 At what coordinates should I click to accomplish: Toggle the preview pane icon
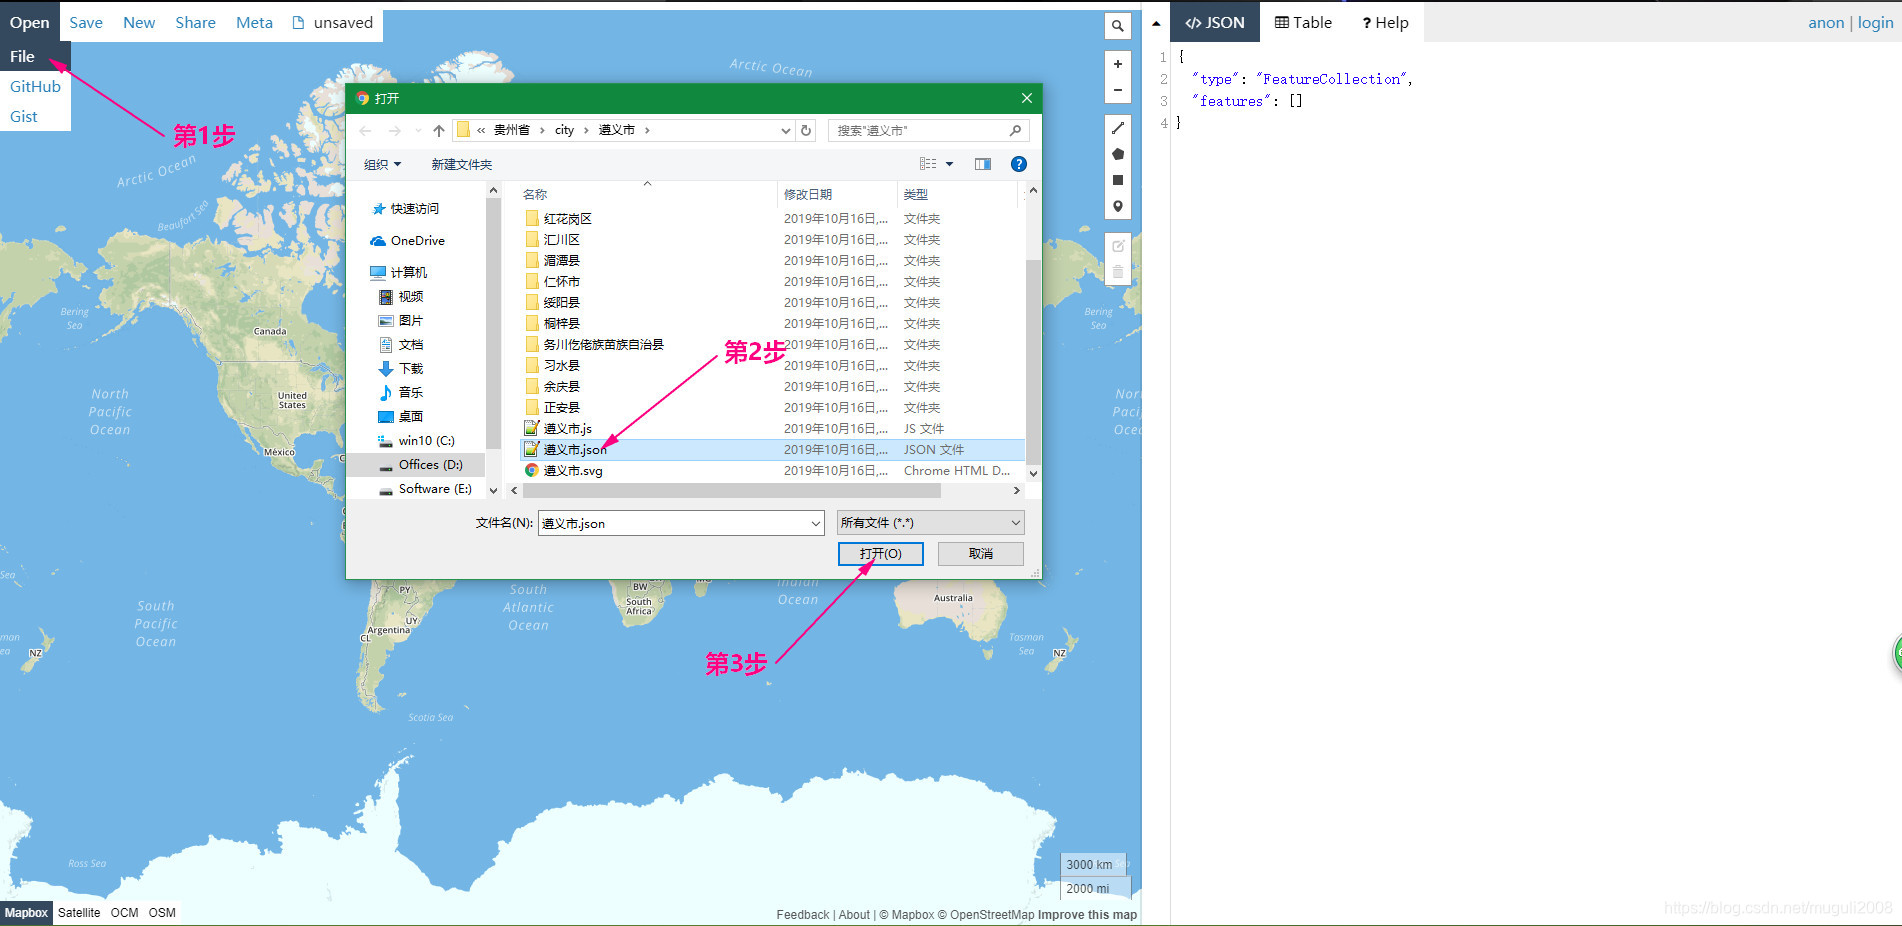(983, 164)
